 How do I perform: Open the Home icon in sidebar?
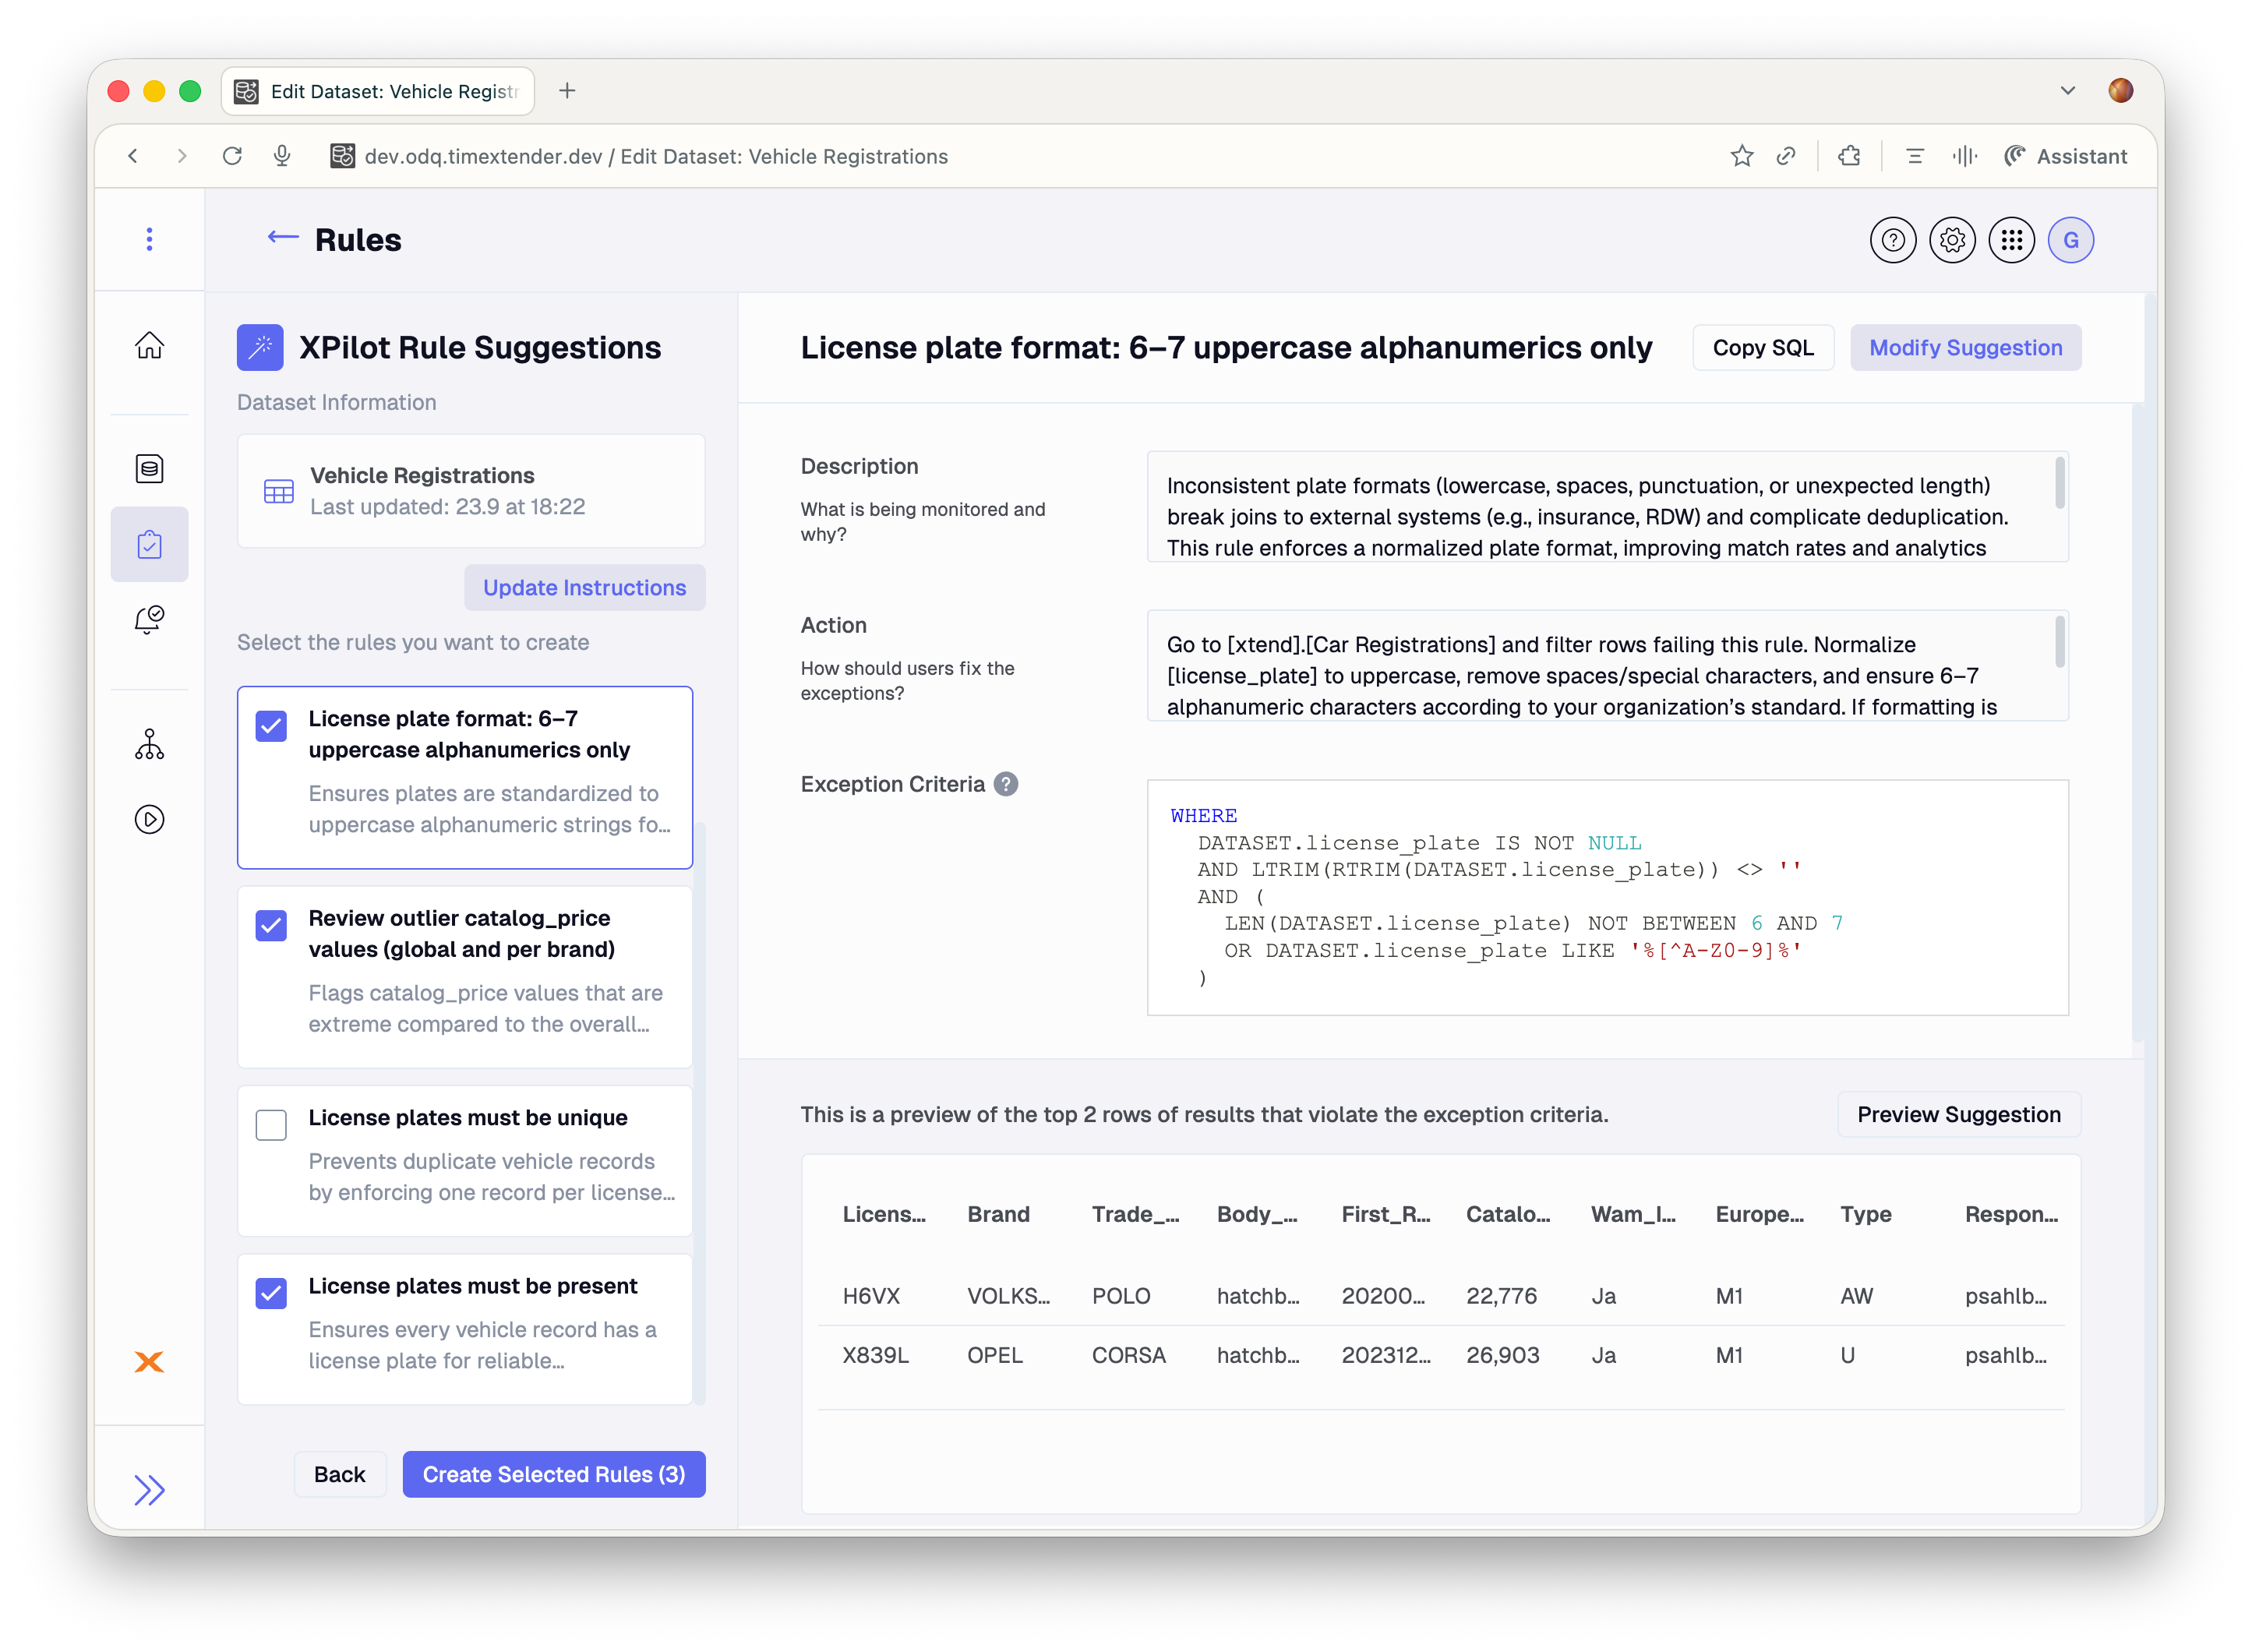click(149, 345)
